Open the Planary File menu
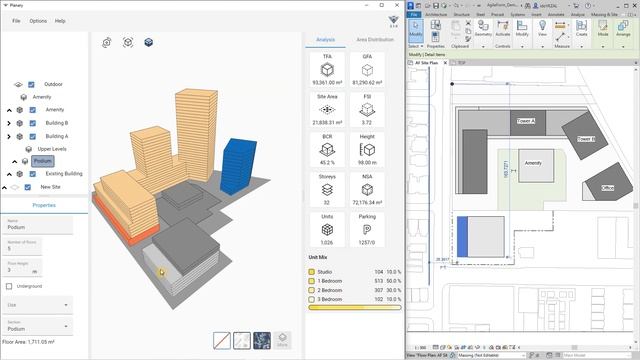640x360 pixels. coord(16,21)
